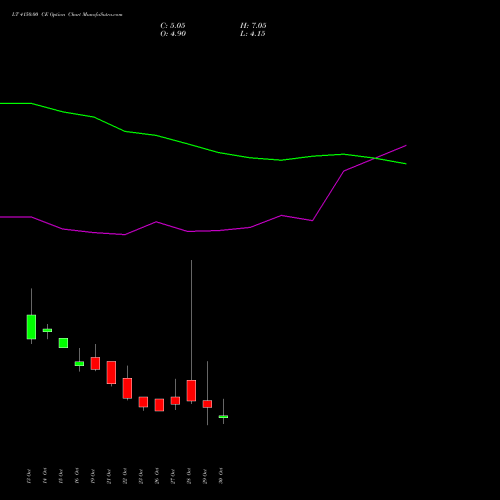Click the small green candle above 16 Oct
Image resolution: width=500 pixels, height=500 pixels.
coord(79,364)
